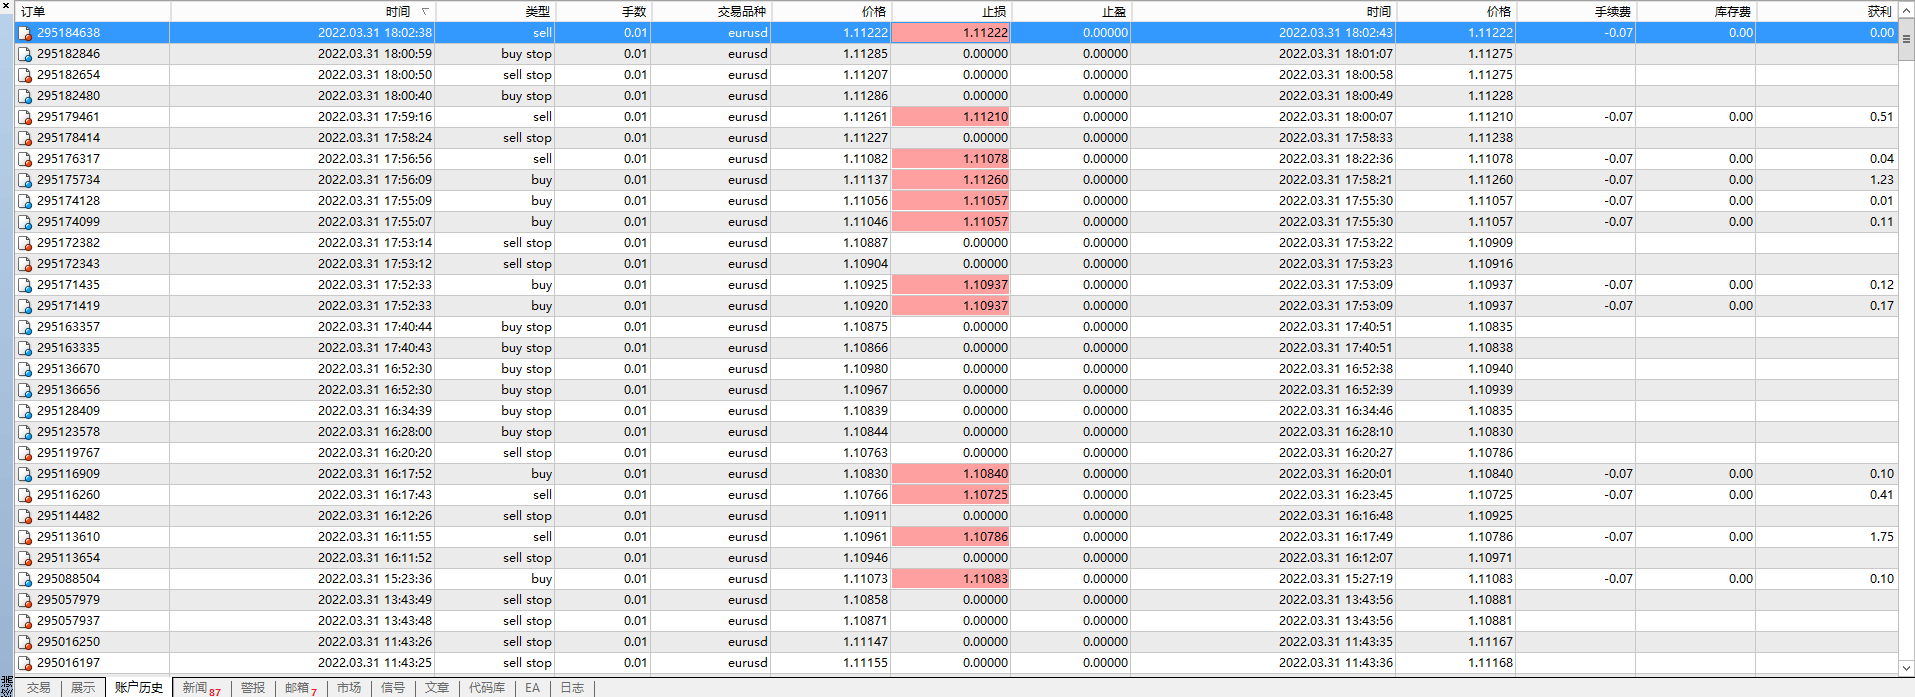Click close time 2022.03.31 18:22:36
This screenshot has width=1915, height=697.
coord(1336,159)
